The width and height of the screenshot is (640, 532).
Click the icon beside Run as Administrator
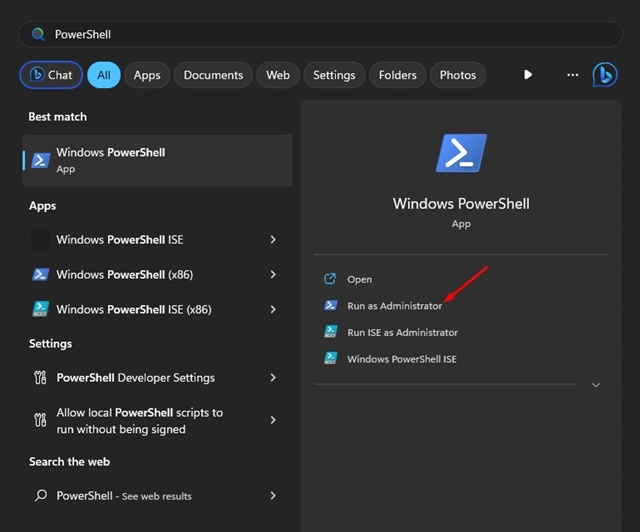tap(331, 305)
